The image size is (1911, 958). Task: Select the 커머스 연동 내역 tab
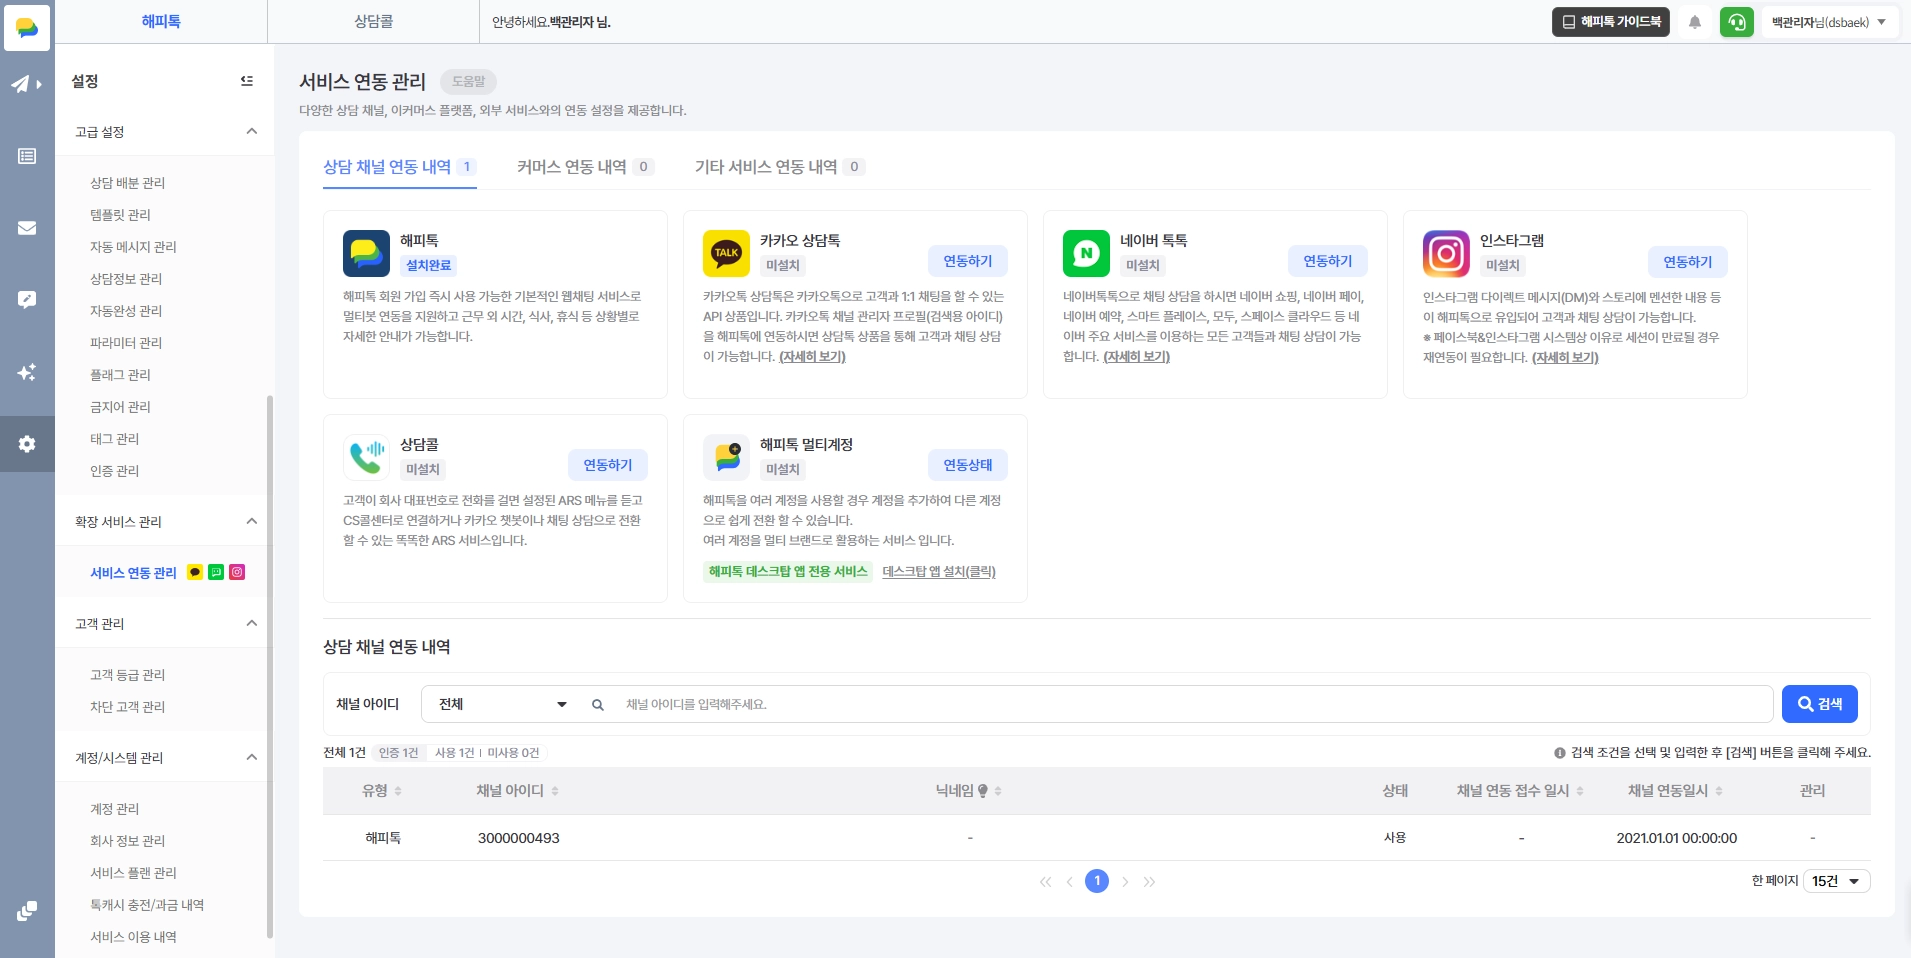tap(585, 167)
